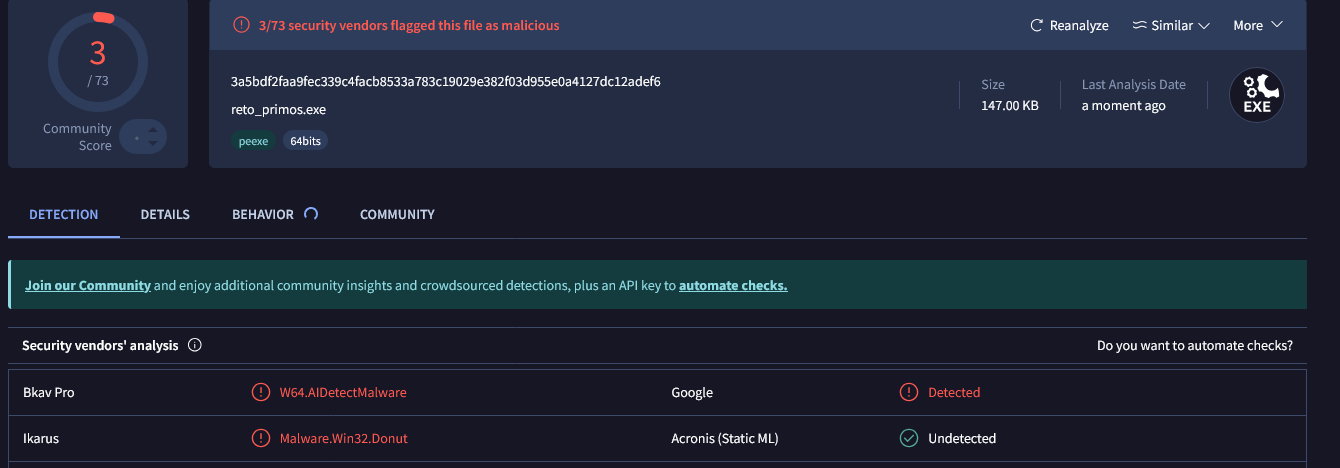
Task: Click the chevron next to More
Action: click(x=1277, y=25)
